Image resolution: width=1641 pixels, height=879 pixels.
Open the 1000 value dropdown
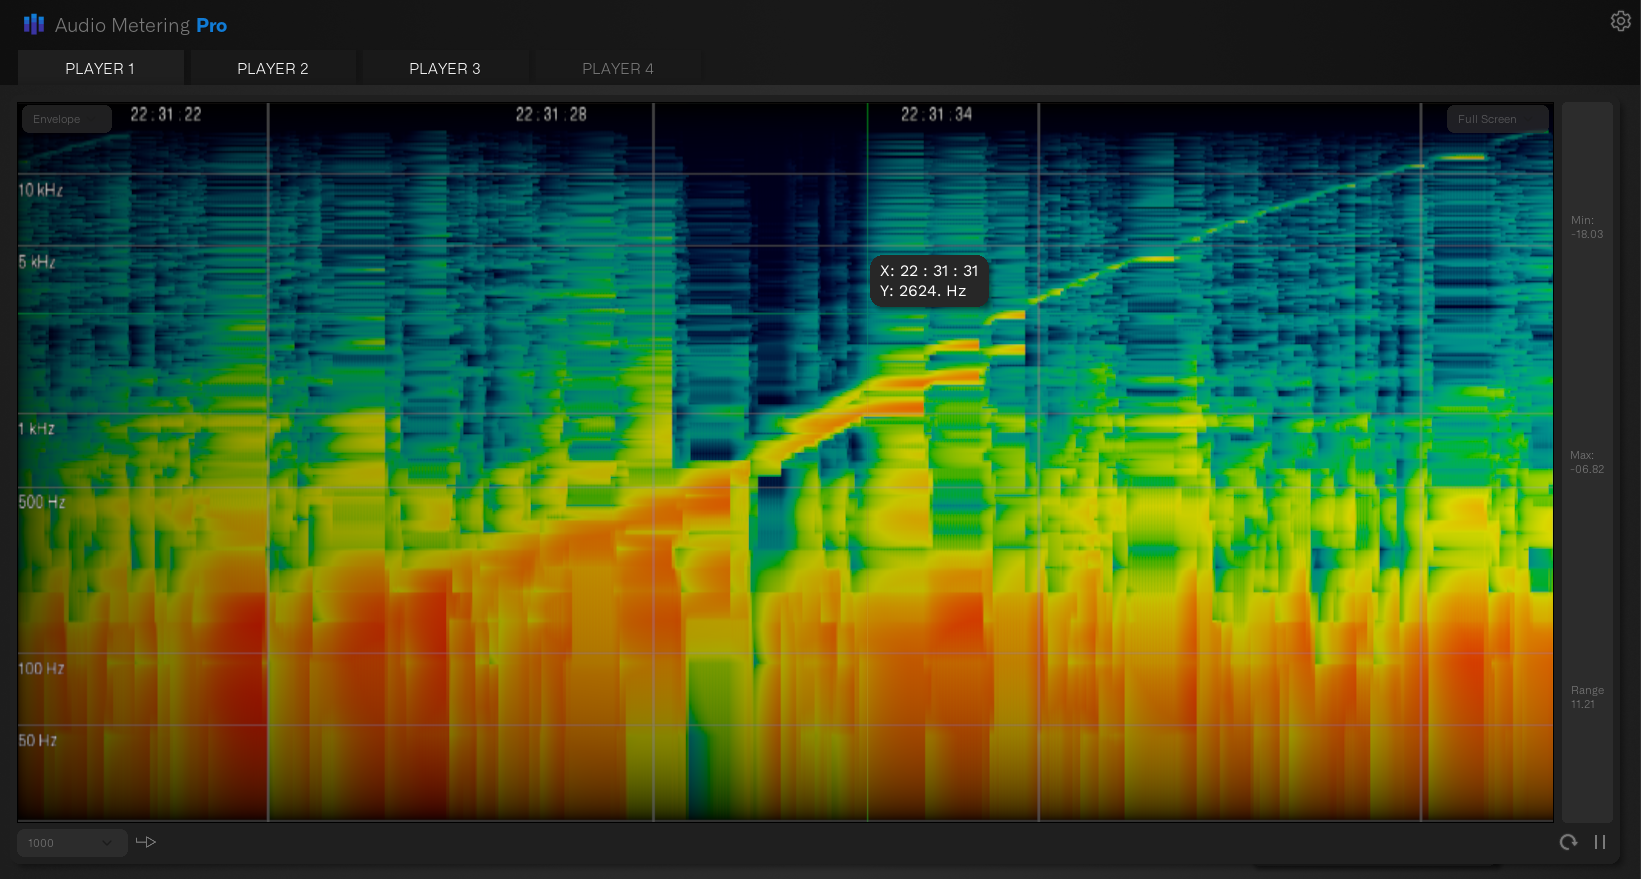click(x=71, y=843)
